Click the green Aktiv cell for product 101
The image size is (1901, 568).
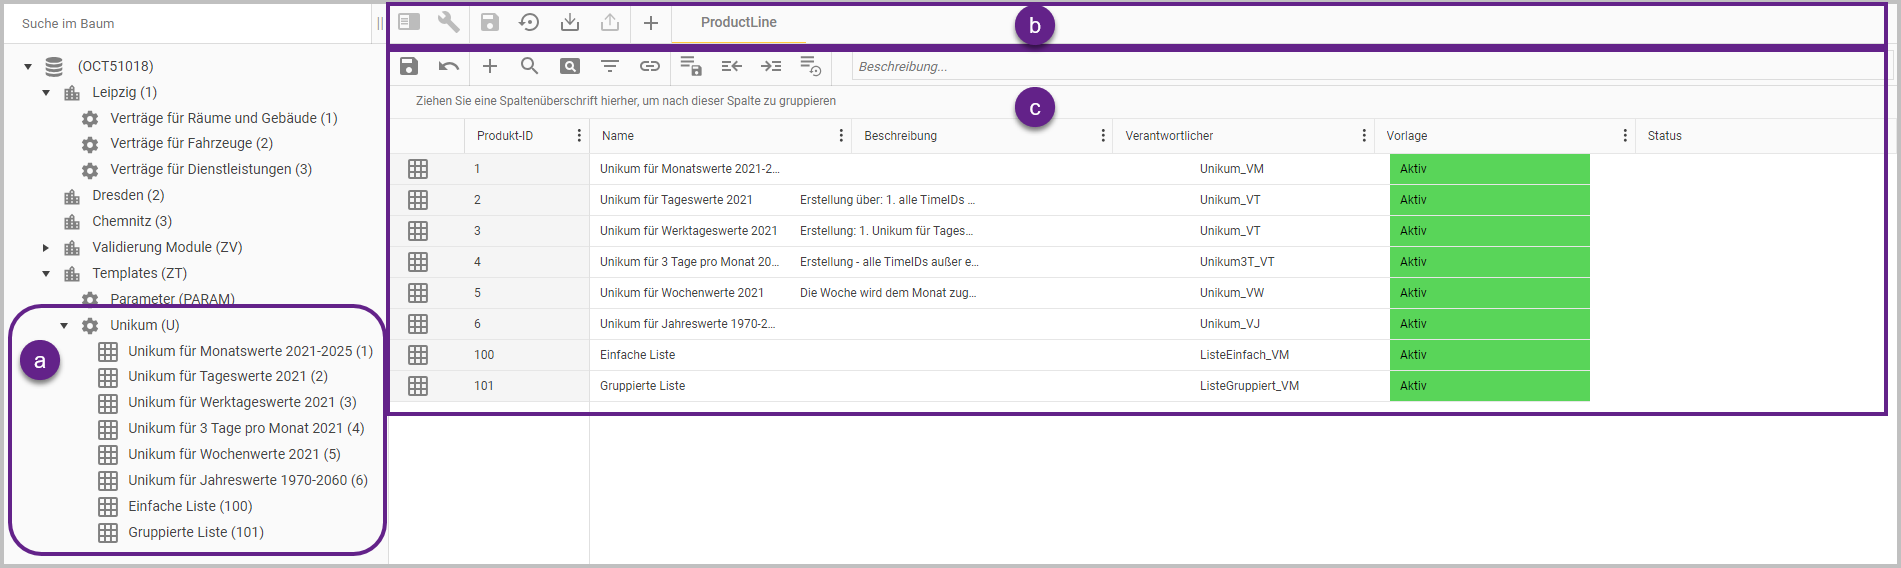coord(1488,386)
